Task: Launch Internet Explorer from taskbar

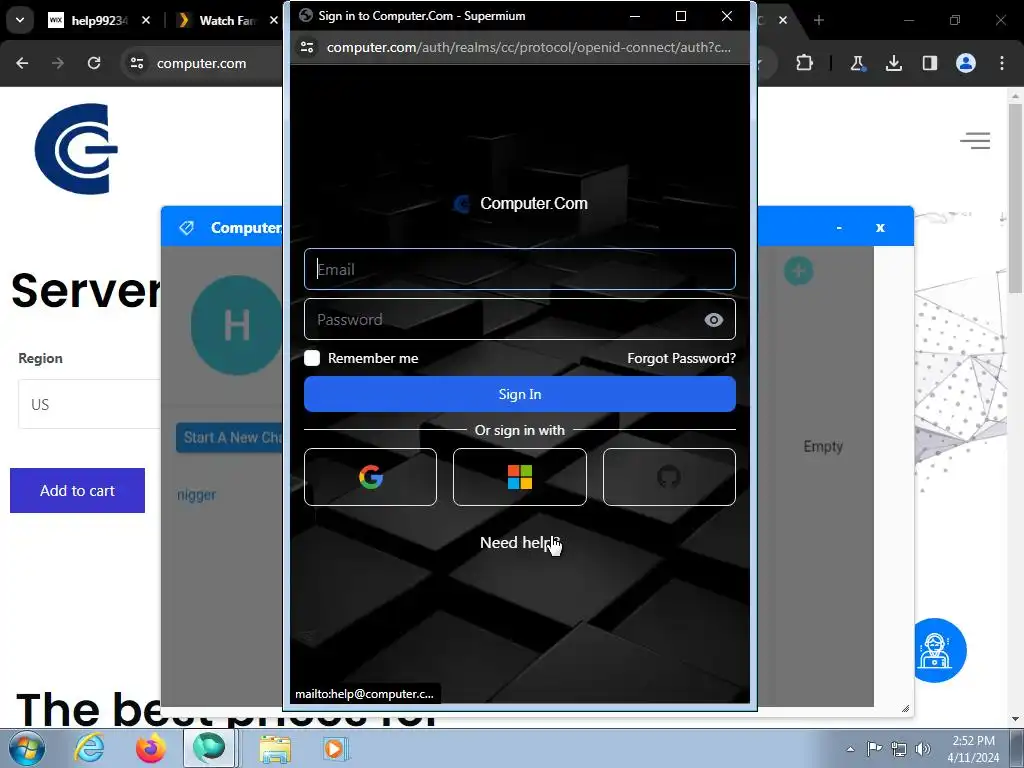Action: tap(89, 748)
